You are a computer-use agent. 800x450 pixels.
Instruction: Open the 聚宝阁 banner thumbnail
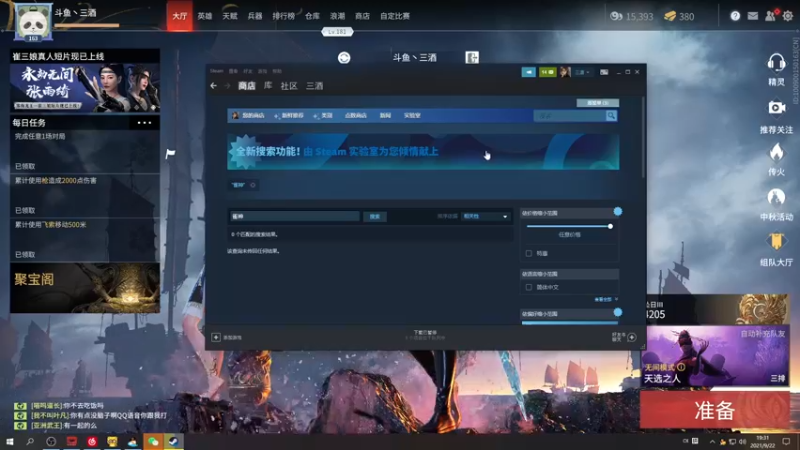[x=85, y=288]
